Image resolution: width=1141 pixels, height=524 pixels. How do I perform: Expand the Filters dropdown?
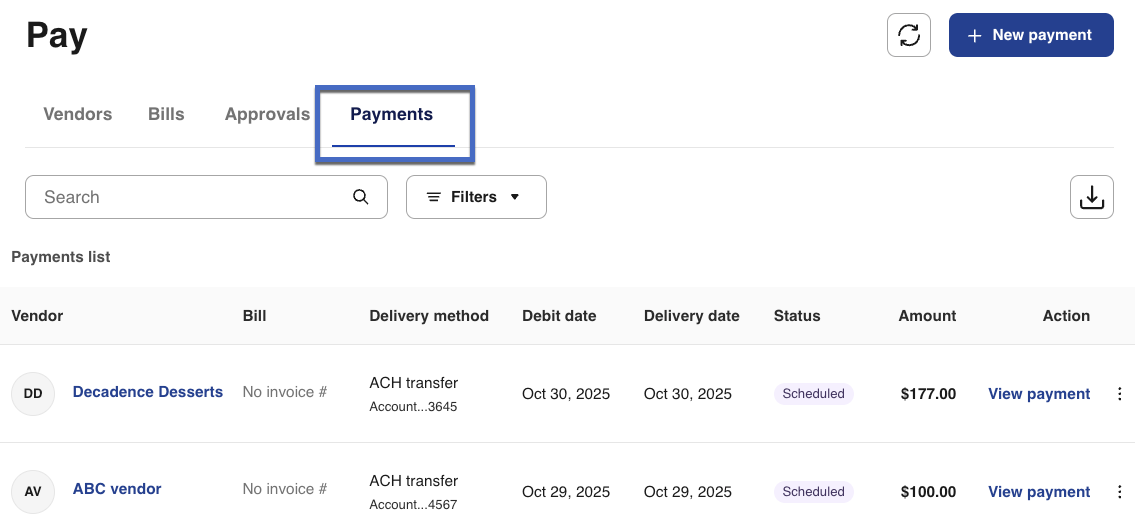pos(476,197)
